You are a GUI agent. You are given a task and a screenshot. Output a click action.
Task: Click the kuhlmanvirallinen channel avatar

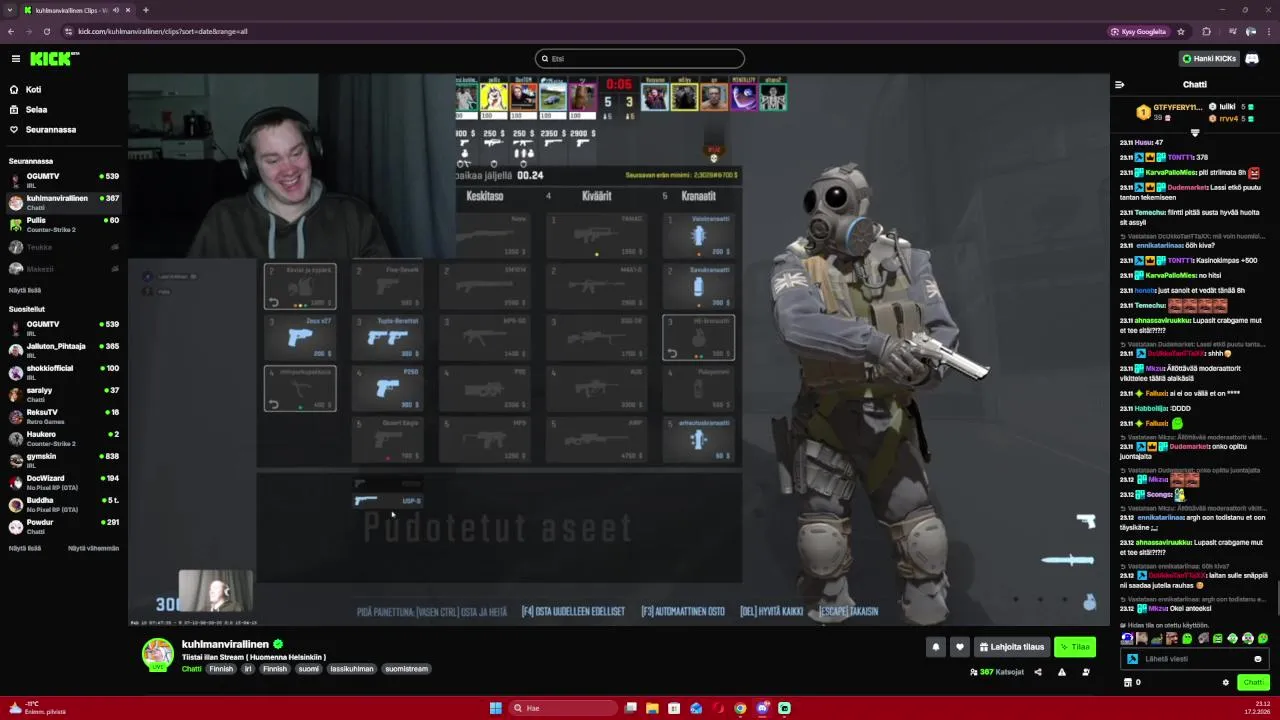pos(157,654)
